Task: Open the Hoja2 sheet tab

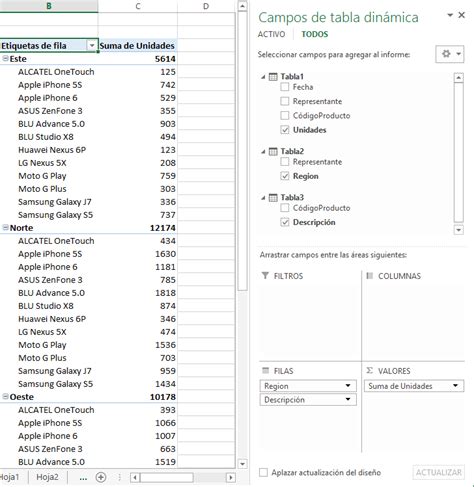Action: coord(47,477)
